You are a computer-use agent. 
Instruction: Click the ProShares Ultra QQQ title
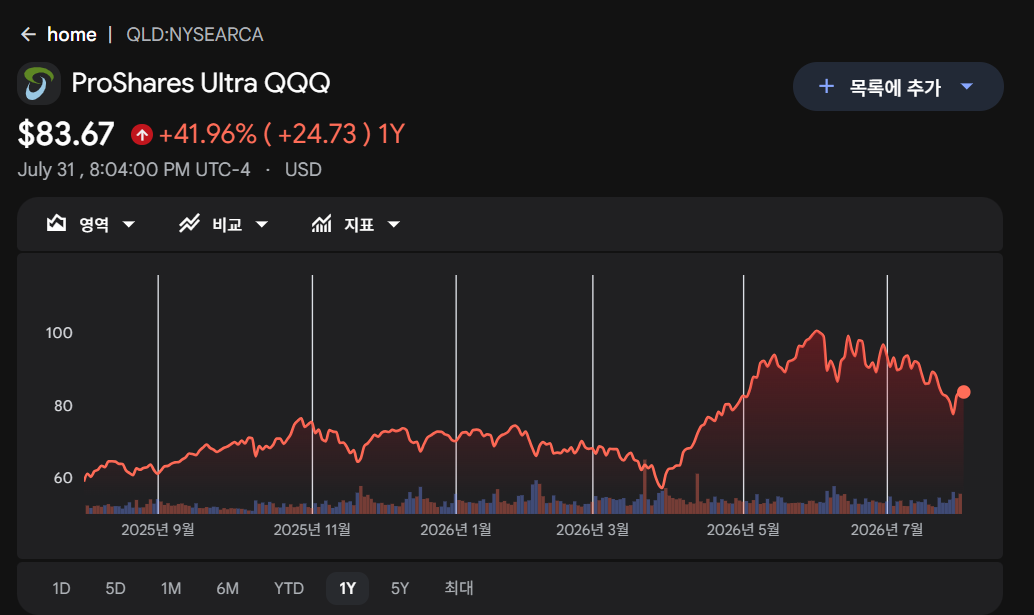200,83
